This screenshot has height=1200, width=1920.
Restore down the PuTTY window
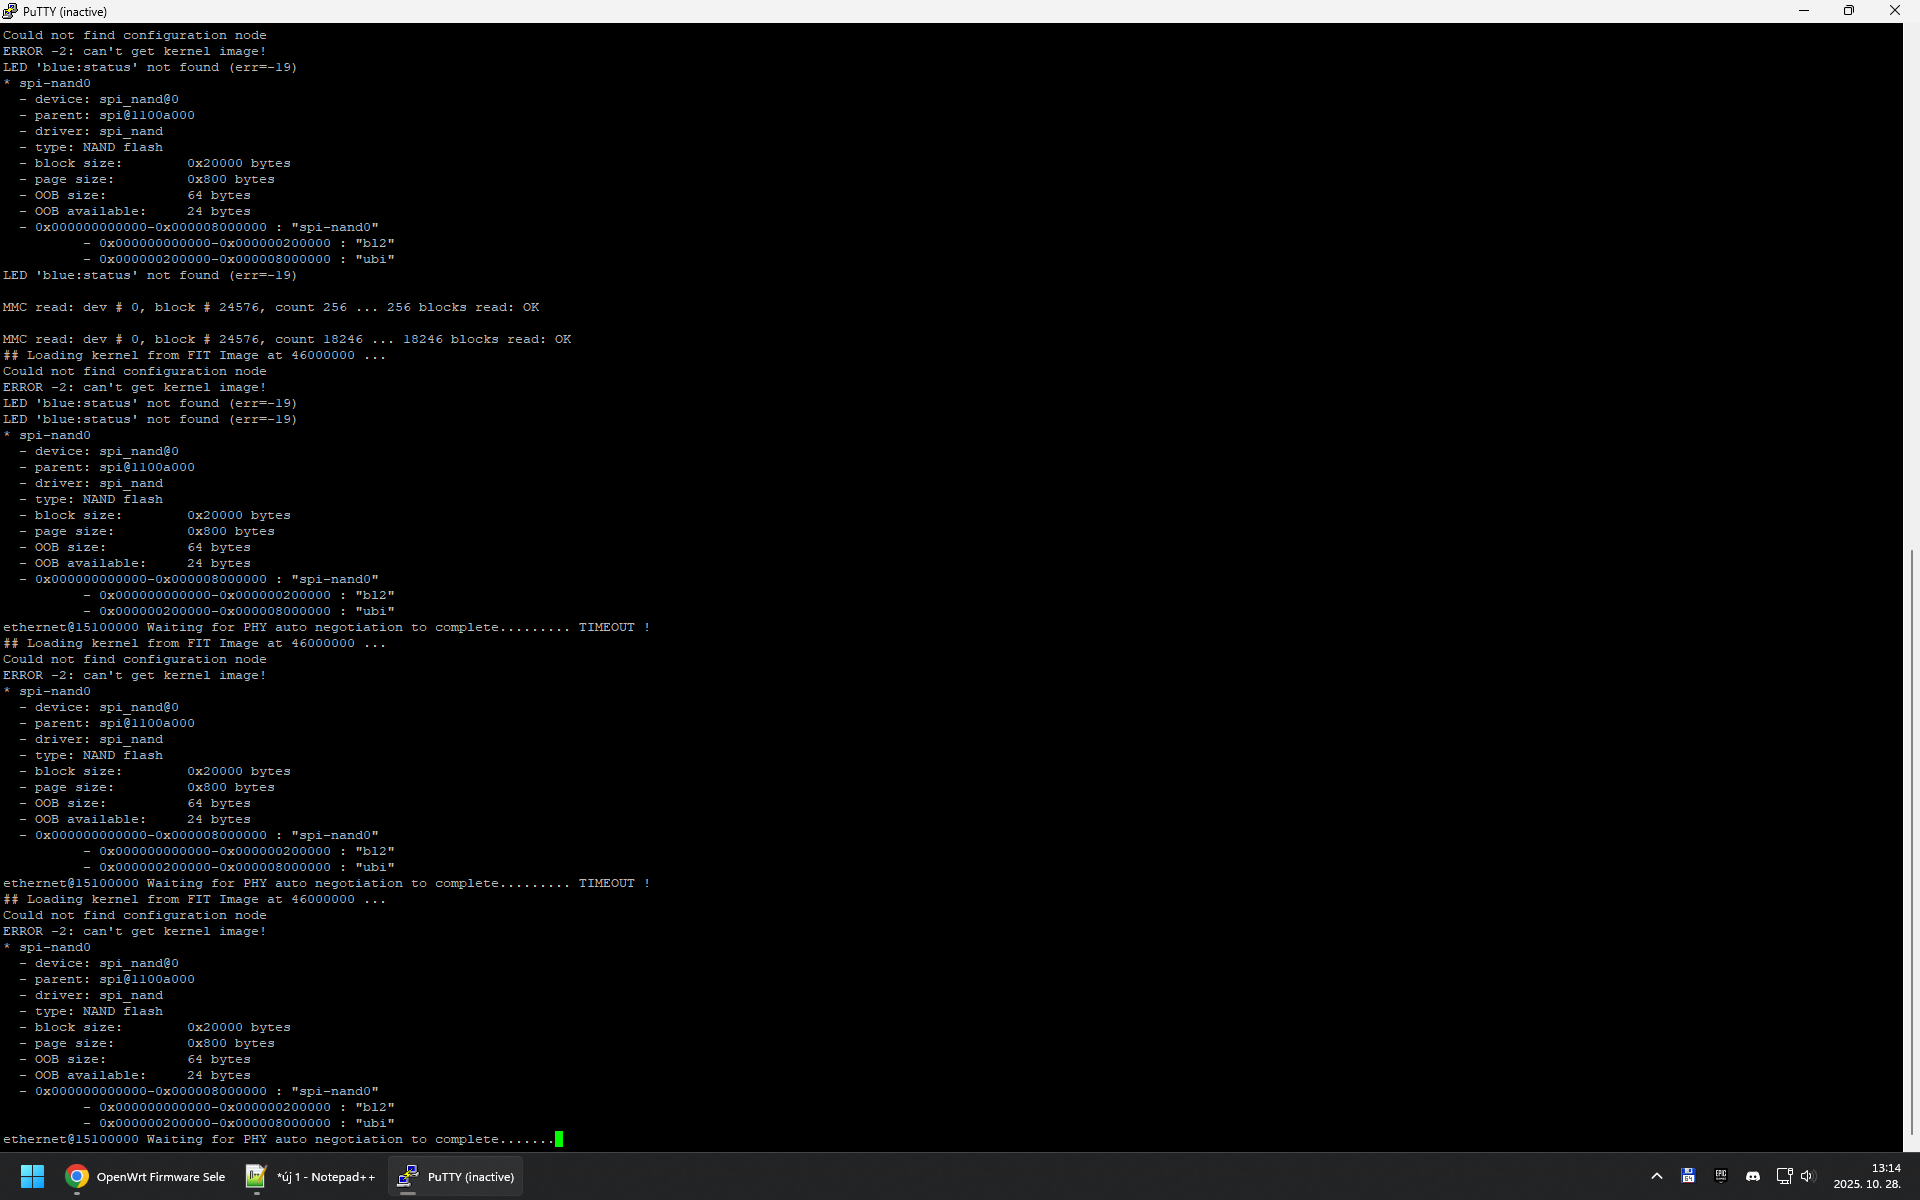1848,11
